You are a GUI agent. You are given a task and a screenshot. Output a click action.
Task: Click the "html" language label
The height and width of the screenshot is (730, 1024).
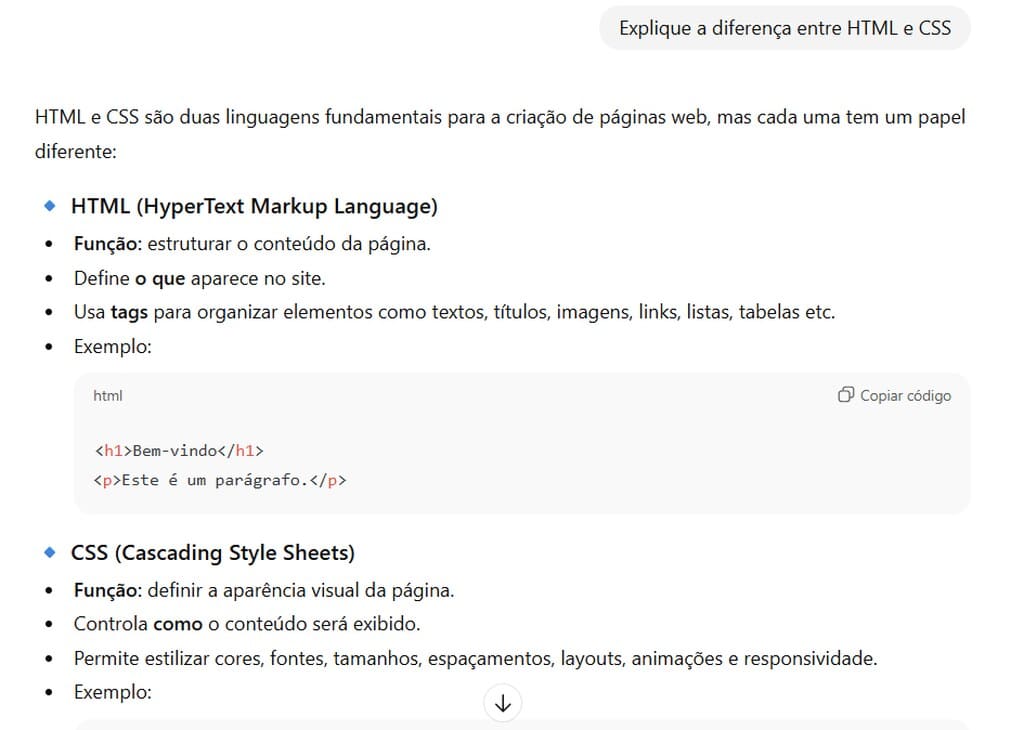(x=108, y=396)
